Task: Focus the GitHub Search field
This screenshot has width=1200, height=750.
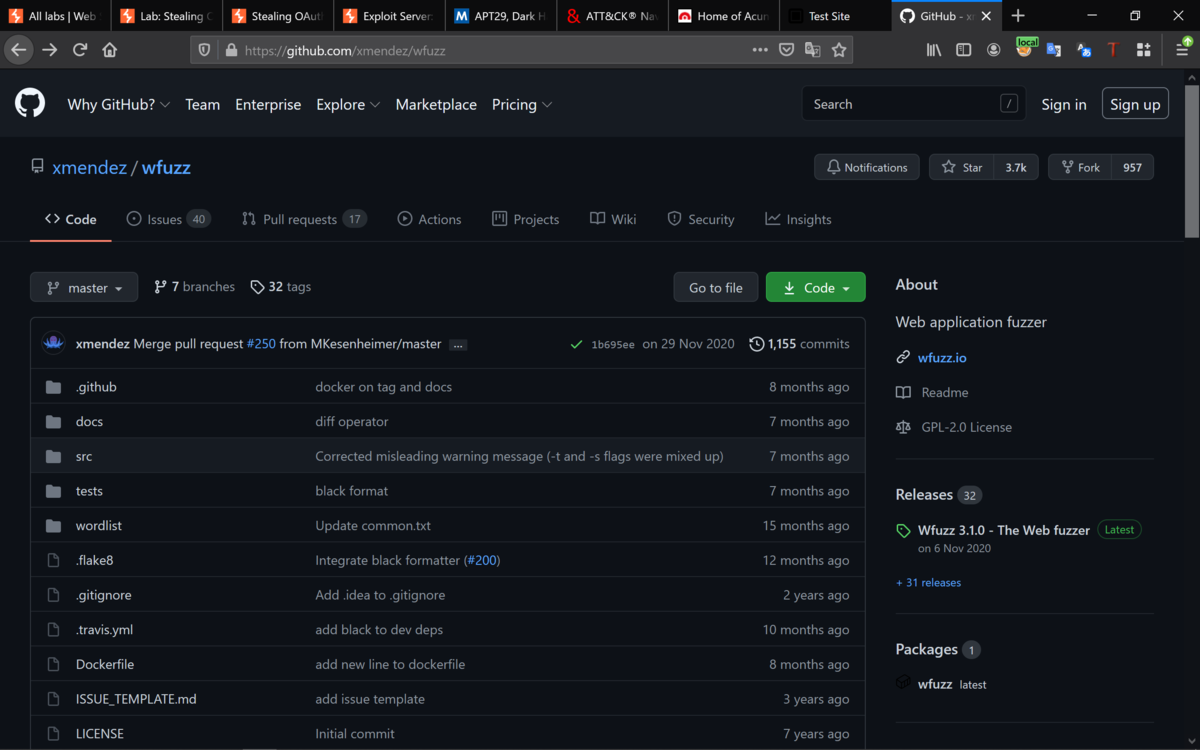Action: (913, 104)
